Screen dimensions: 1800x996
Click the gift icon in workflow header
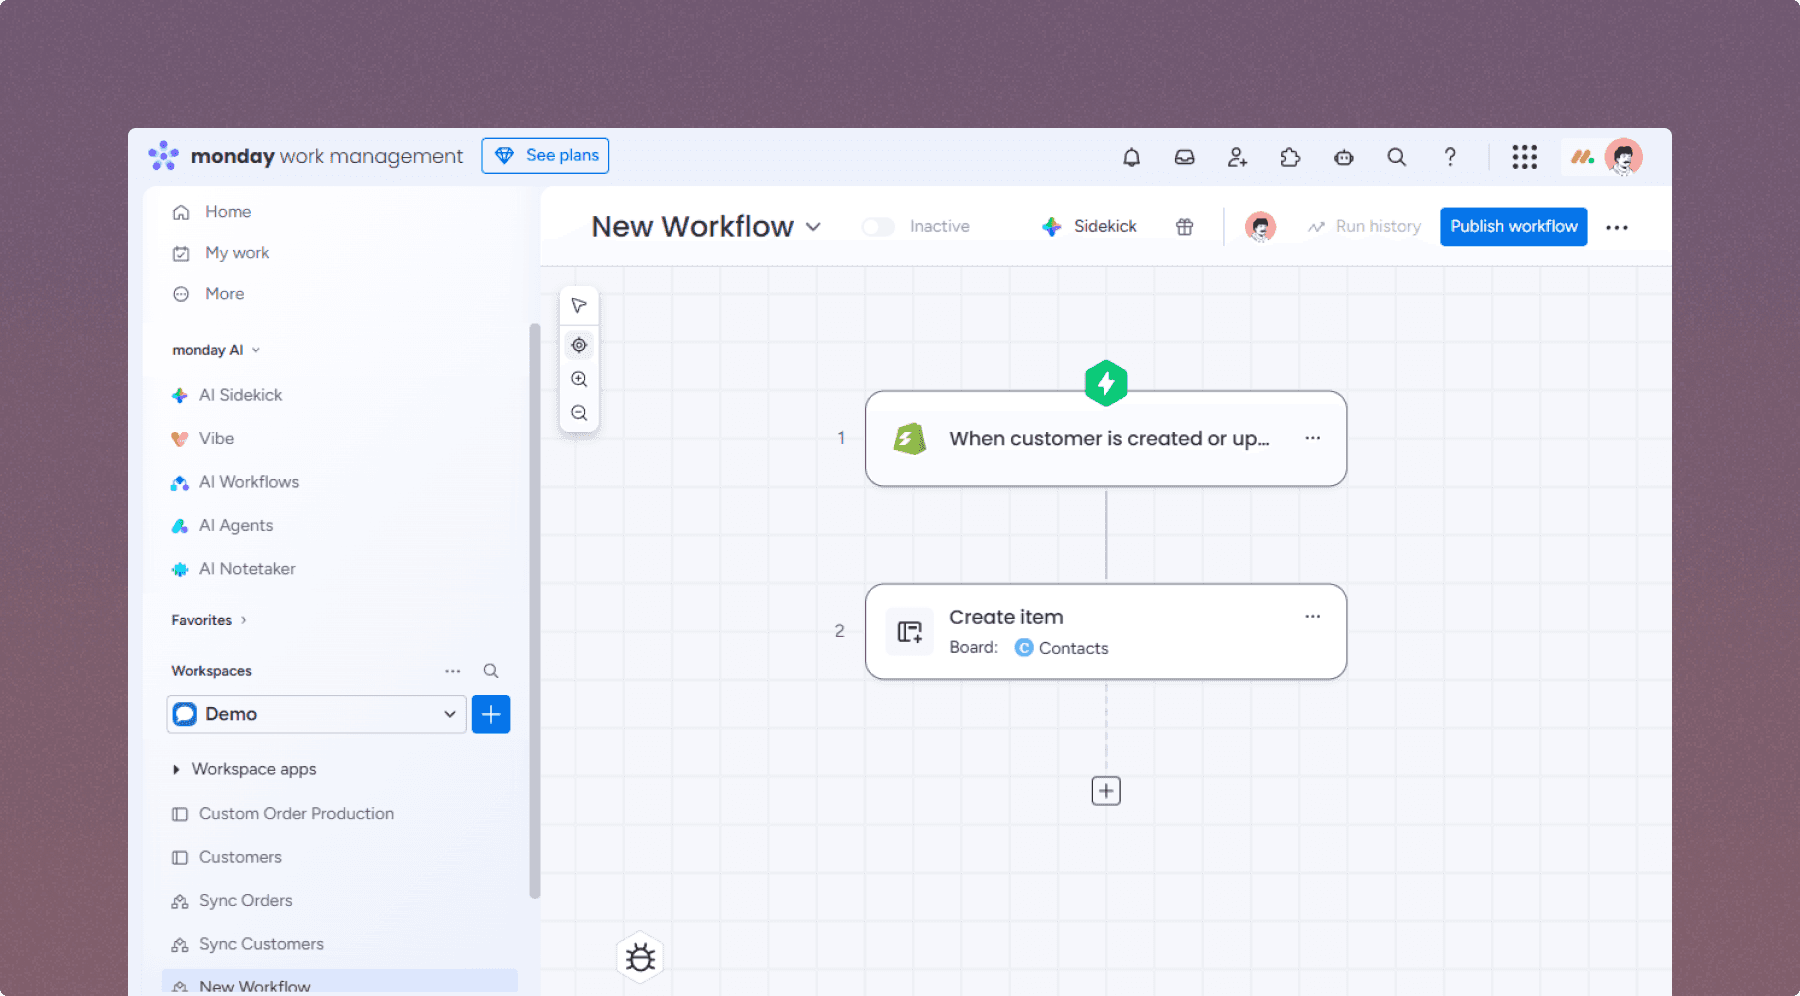(1184, 227)
